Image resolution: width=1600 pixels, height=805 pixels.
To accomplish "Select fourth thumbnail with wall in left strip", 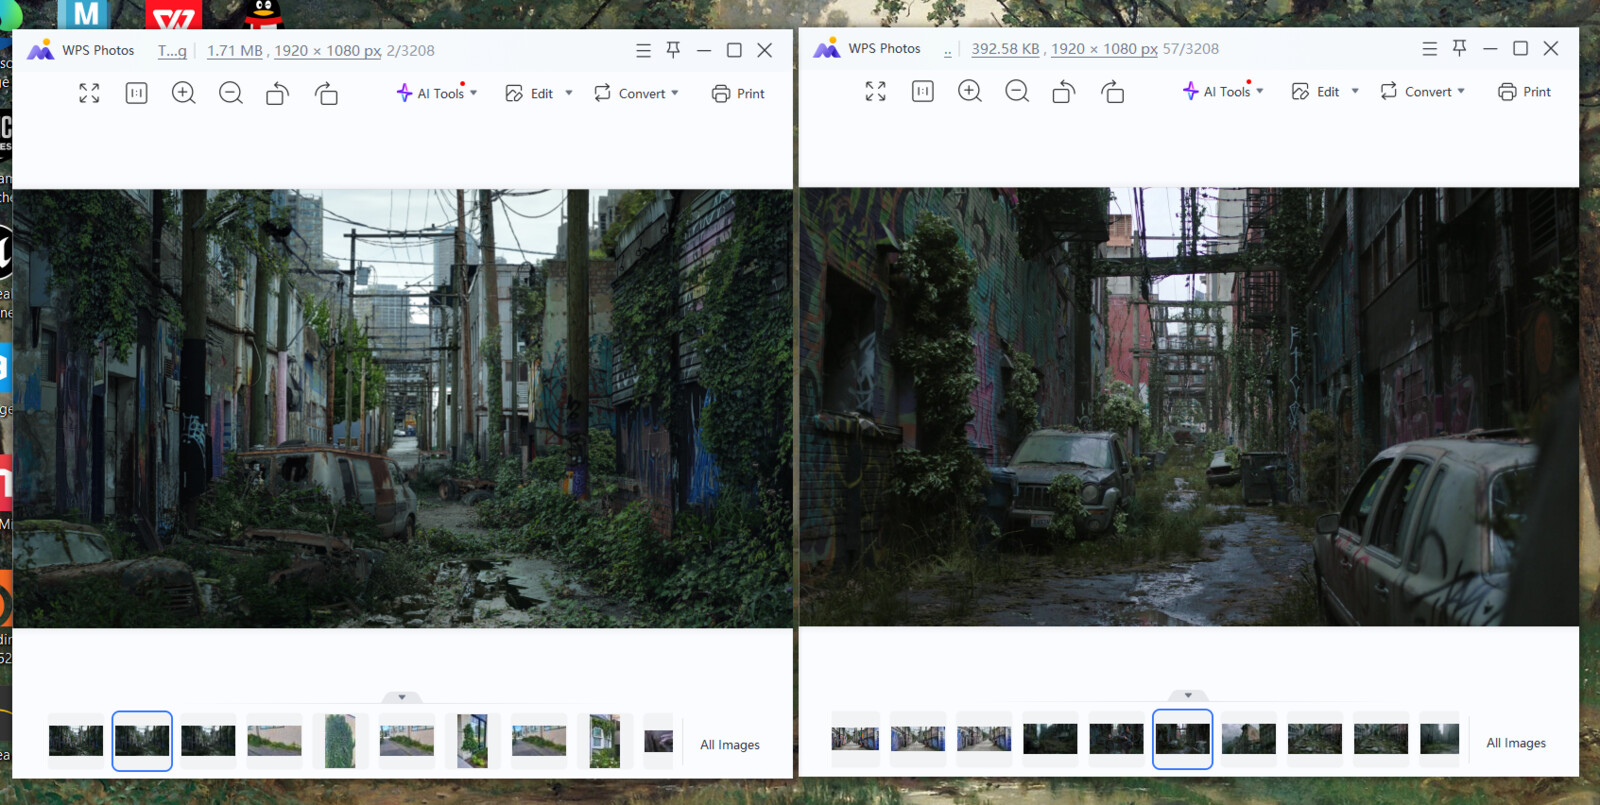I will click(274, 741).
